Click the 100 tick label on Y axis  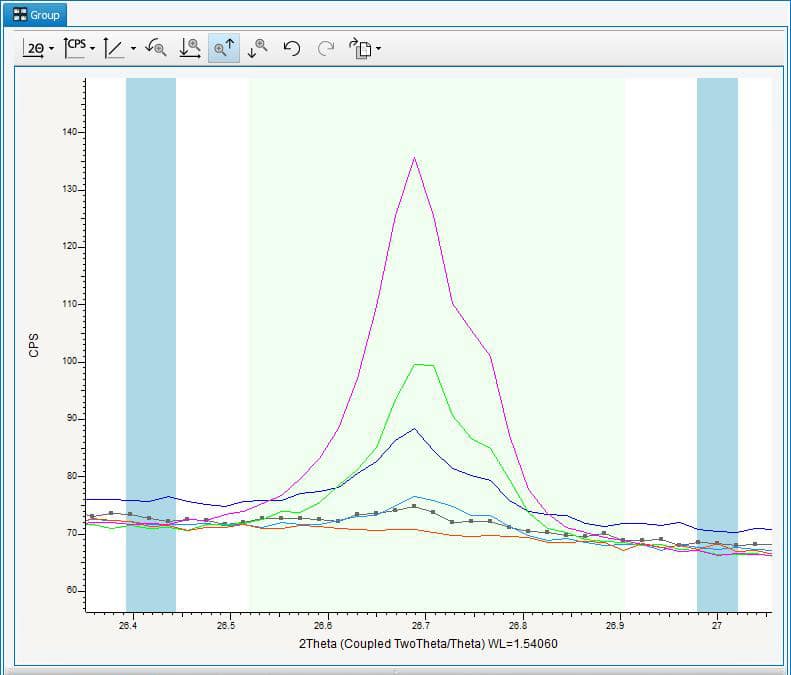[x=69, y=361]
